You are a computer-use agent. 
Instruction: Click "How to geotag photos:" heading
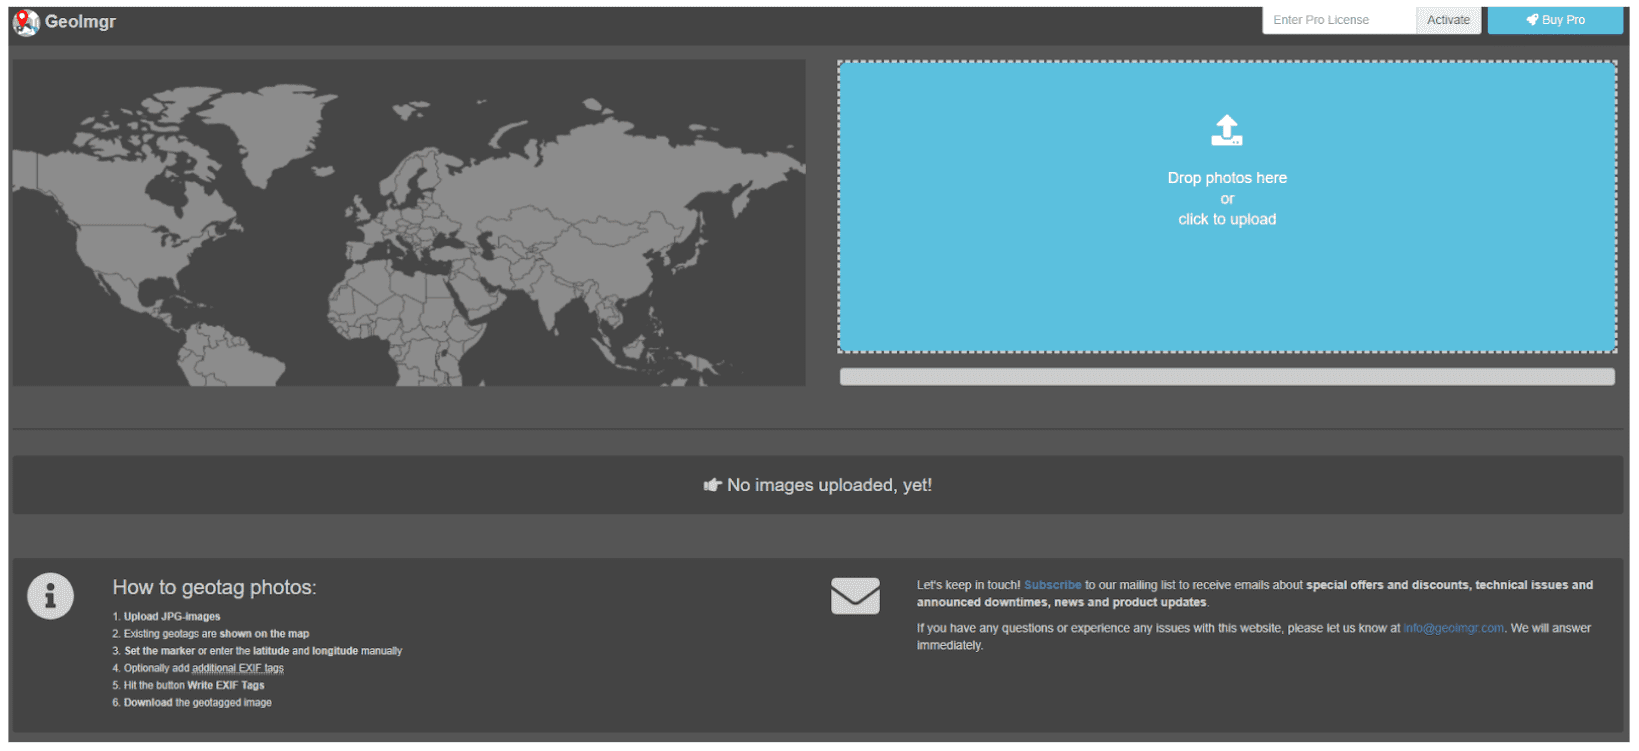coord(214,588)
